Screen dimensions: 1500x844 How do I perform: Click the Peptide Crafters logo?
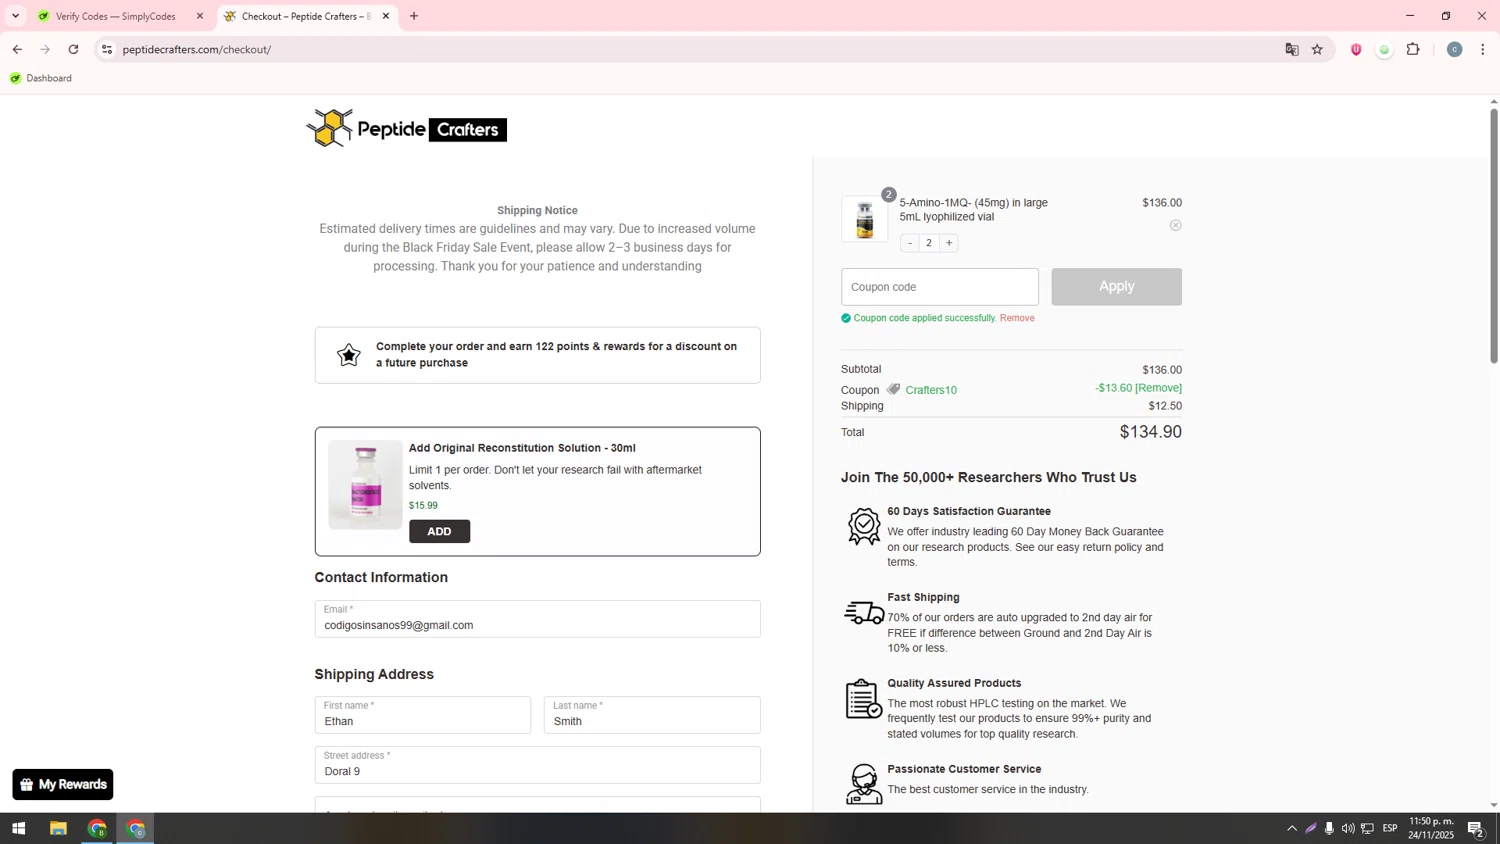click(406, 128)
